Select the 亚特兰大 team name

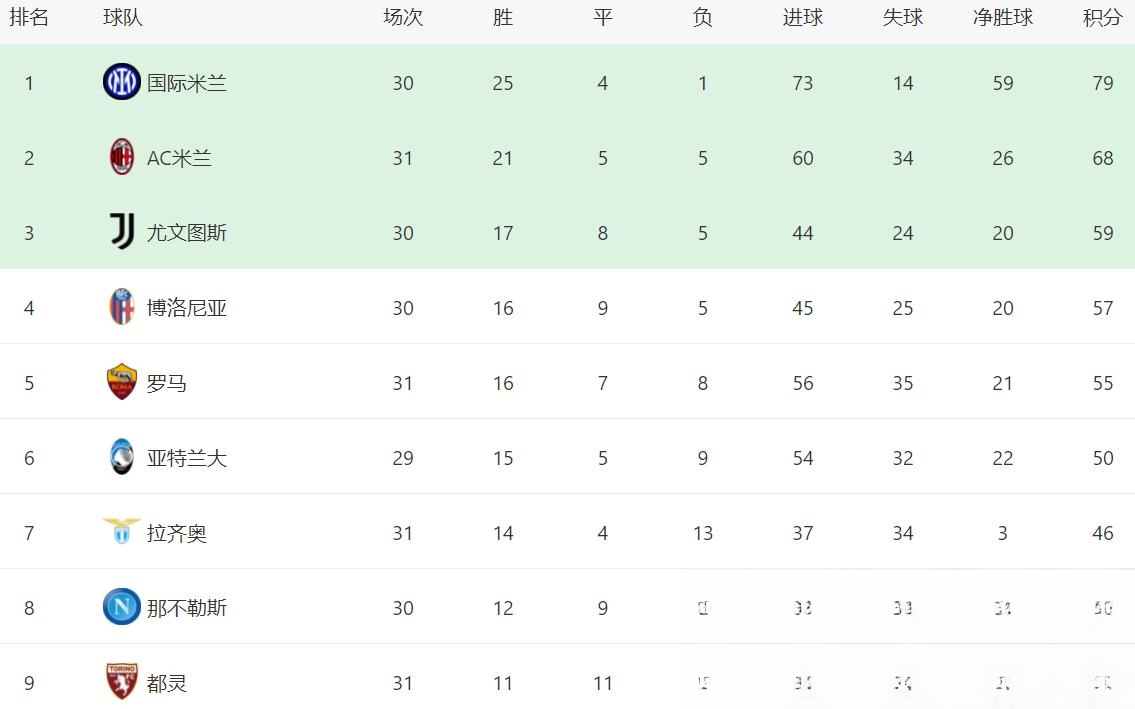click(x=187, y=458)
